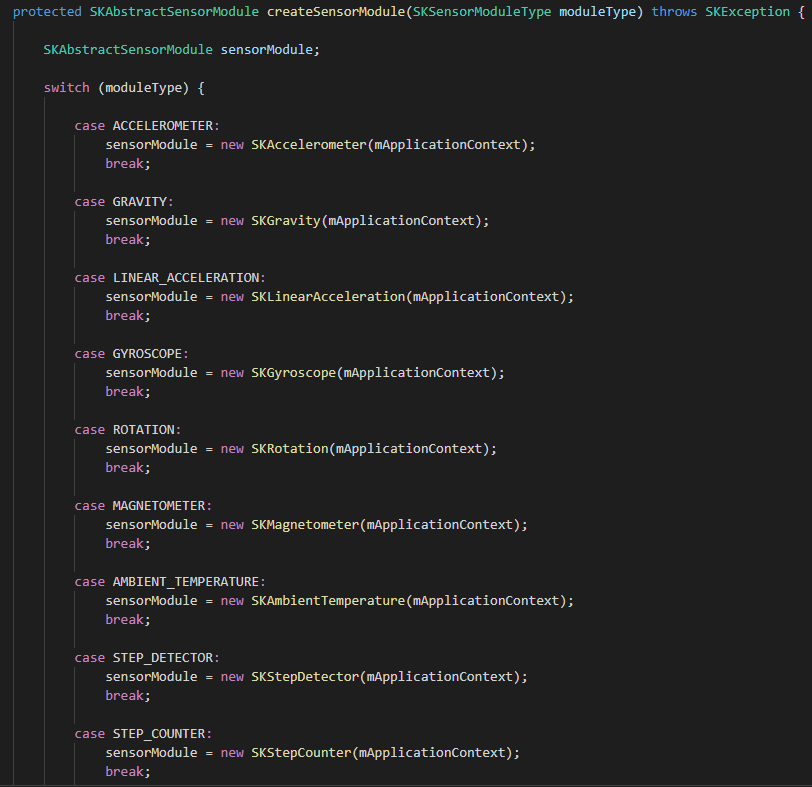Click the AMBIENT_TEMPERATURE case label
812x787 pixels.
pyautogui.click(x=189, y=581)
